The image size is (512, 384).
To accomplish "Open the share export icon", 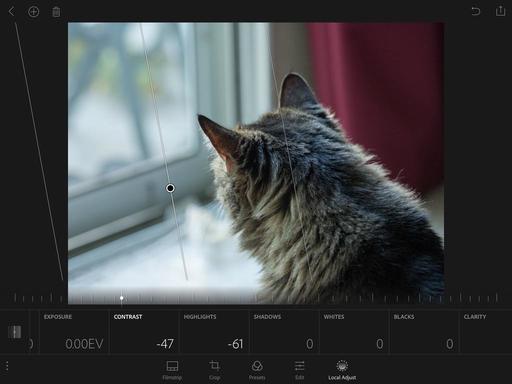I will 500,11.
